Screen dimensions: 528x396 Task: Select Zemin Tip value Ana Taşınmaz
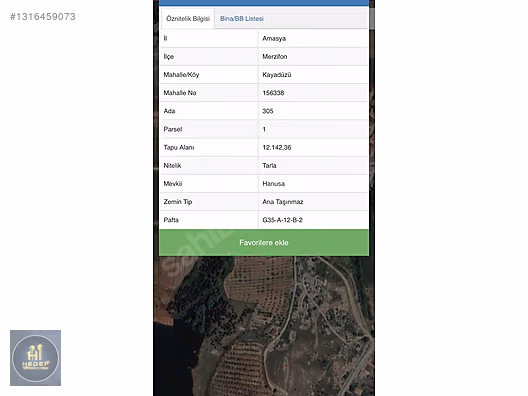click(x=283, y=202)
